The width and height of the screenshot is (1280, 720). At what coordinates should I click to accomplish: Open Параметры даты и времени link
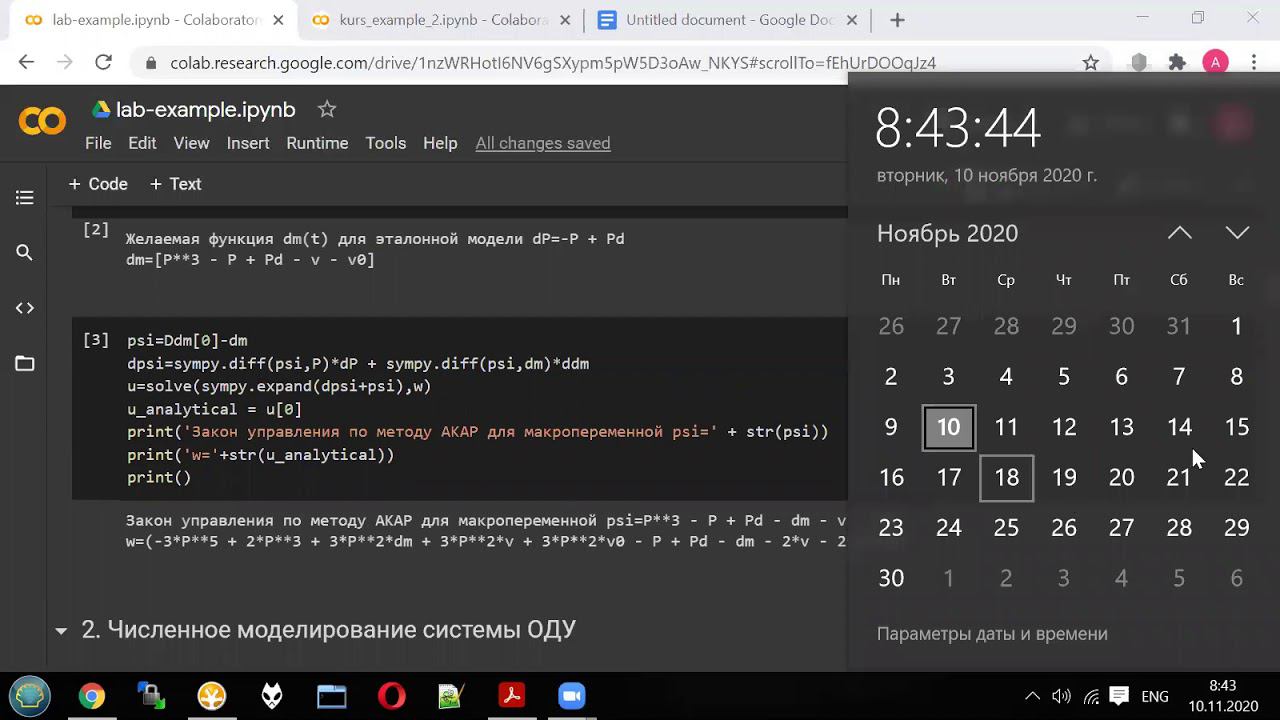click(x=992, y=634)
